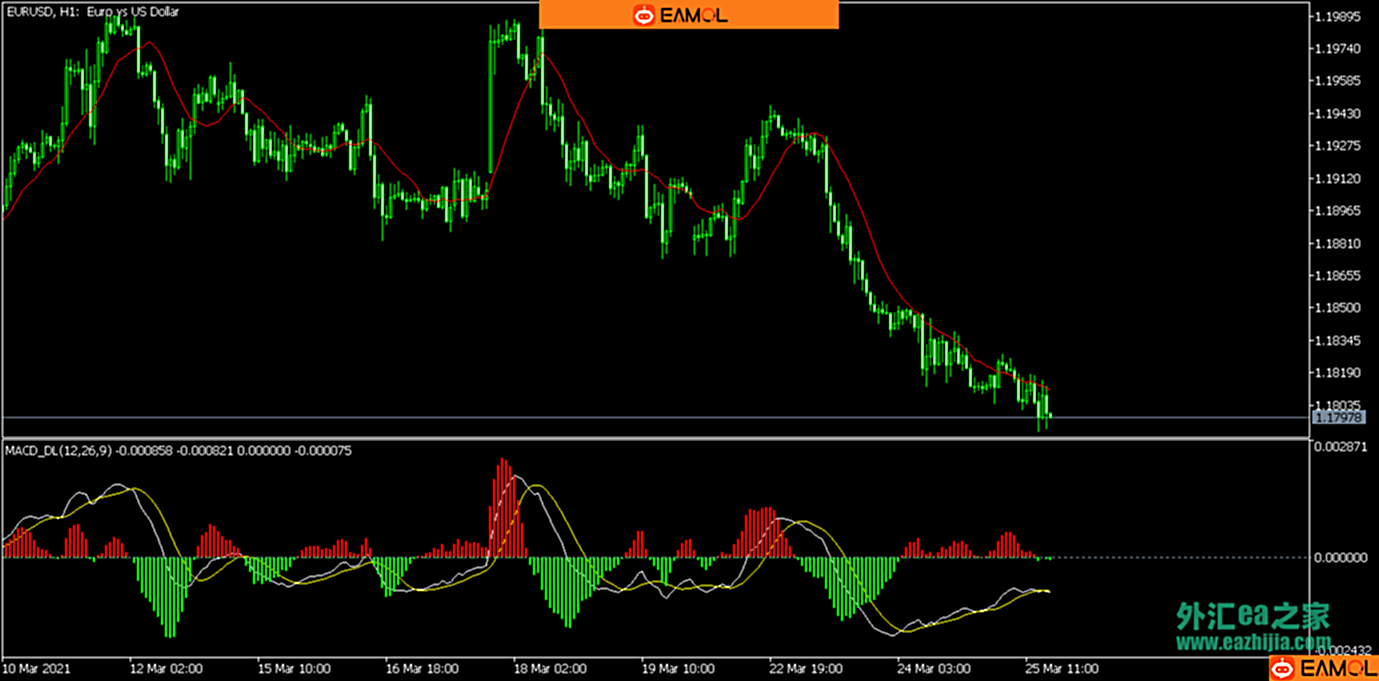Select the 25 Mar 11:00 time axis label
The image size is (1379, 681).
pyautogui.click(x=1062, y=668)
